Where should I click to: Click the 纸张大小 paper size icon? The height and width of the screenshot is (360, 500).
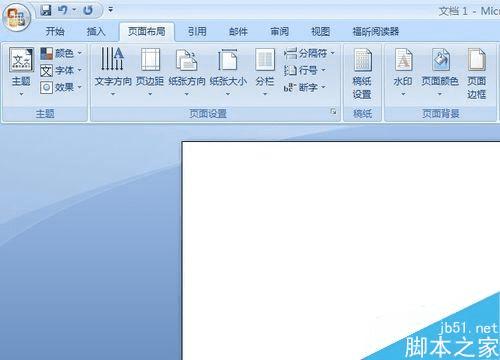pyautogui.click(x=228, y=60)
